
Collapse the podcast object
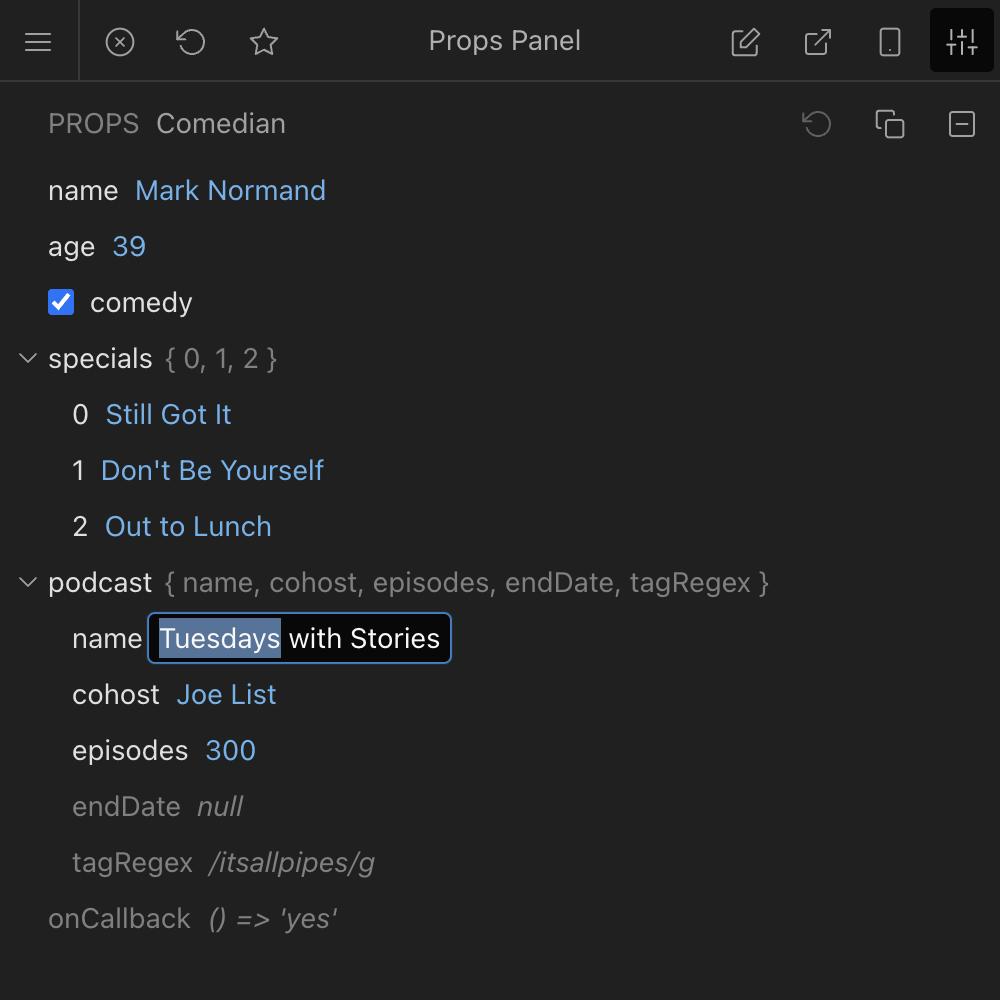tap(28, 583)
